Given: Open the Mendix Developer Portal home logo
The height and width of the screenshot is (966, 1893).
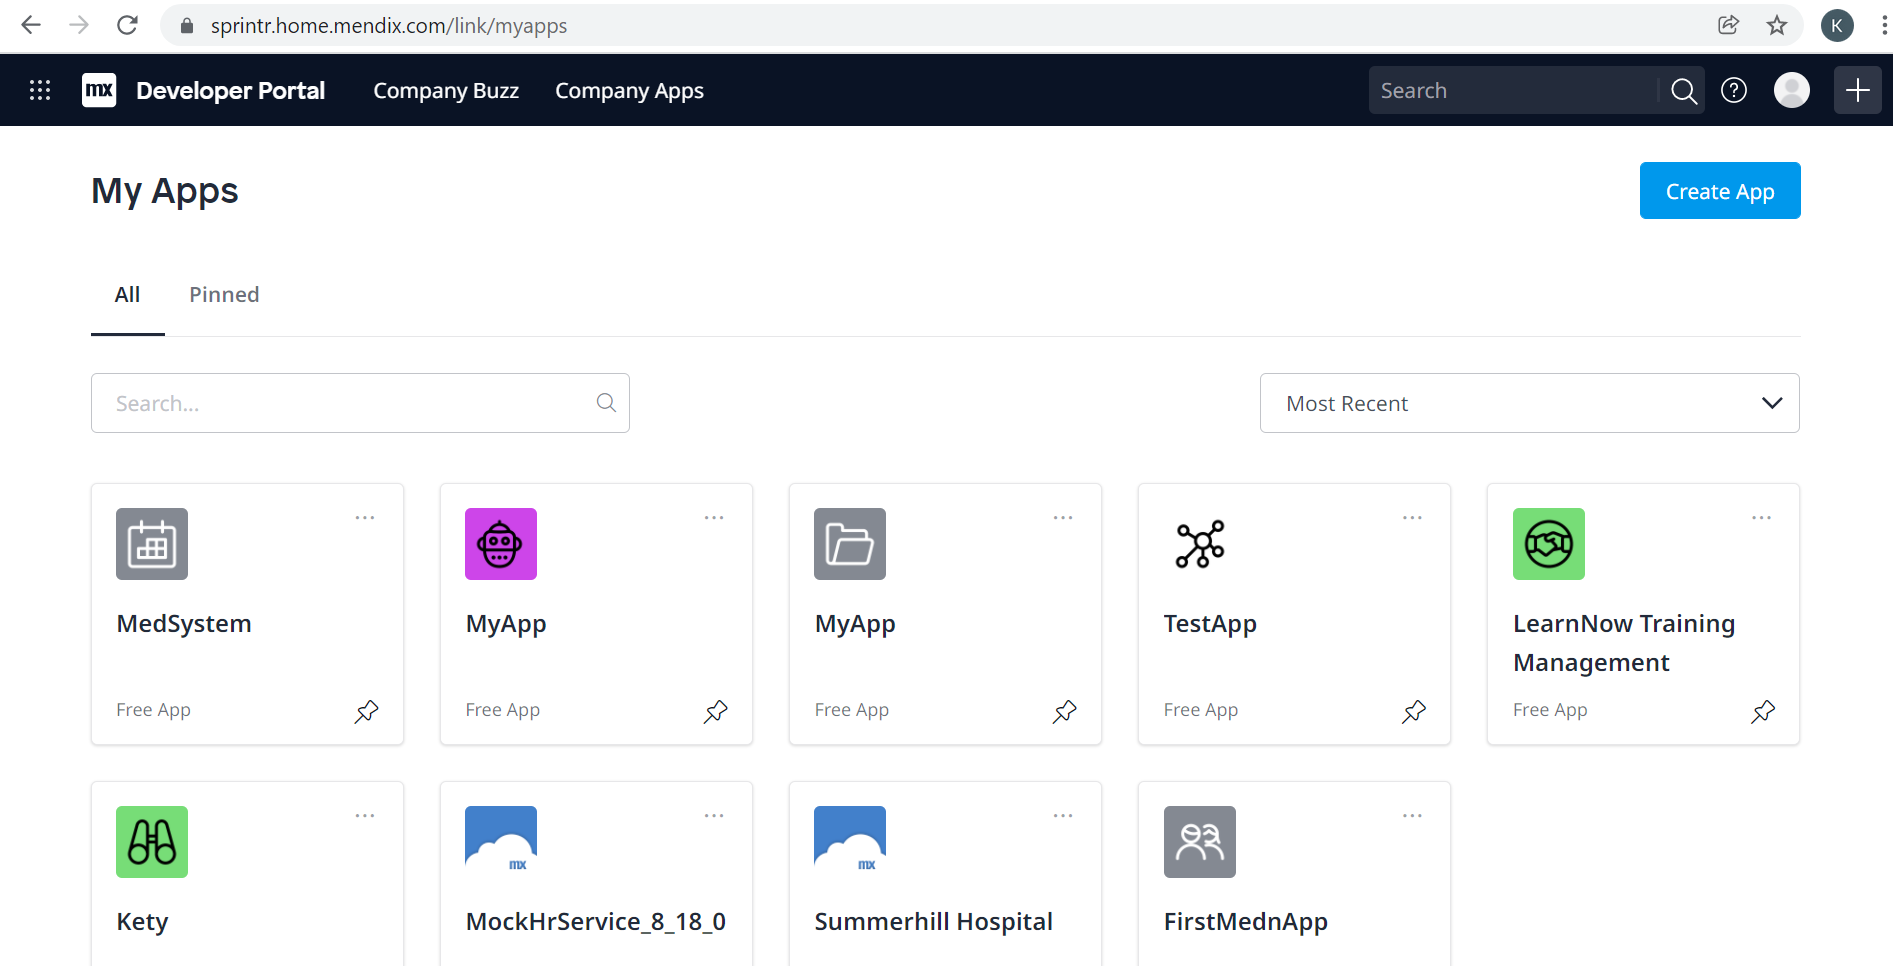Looking at the screenshot, I should [x=99, y=90].
